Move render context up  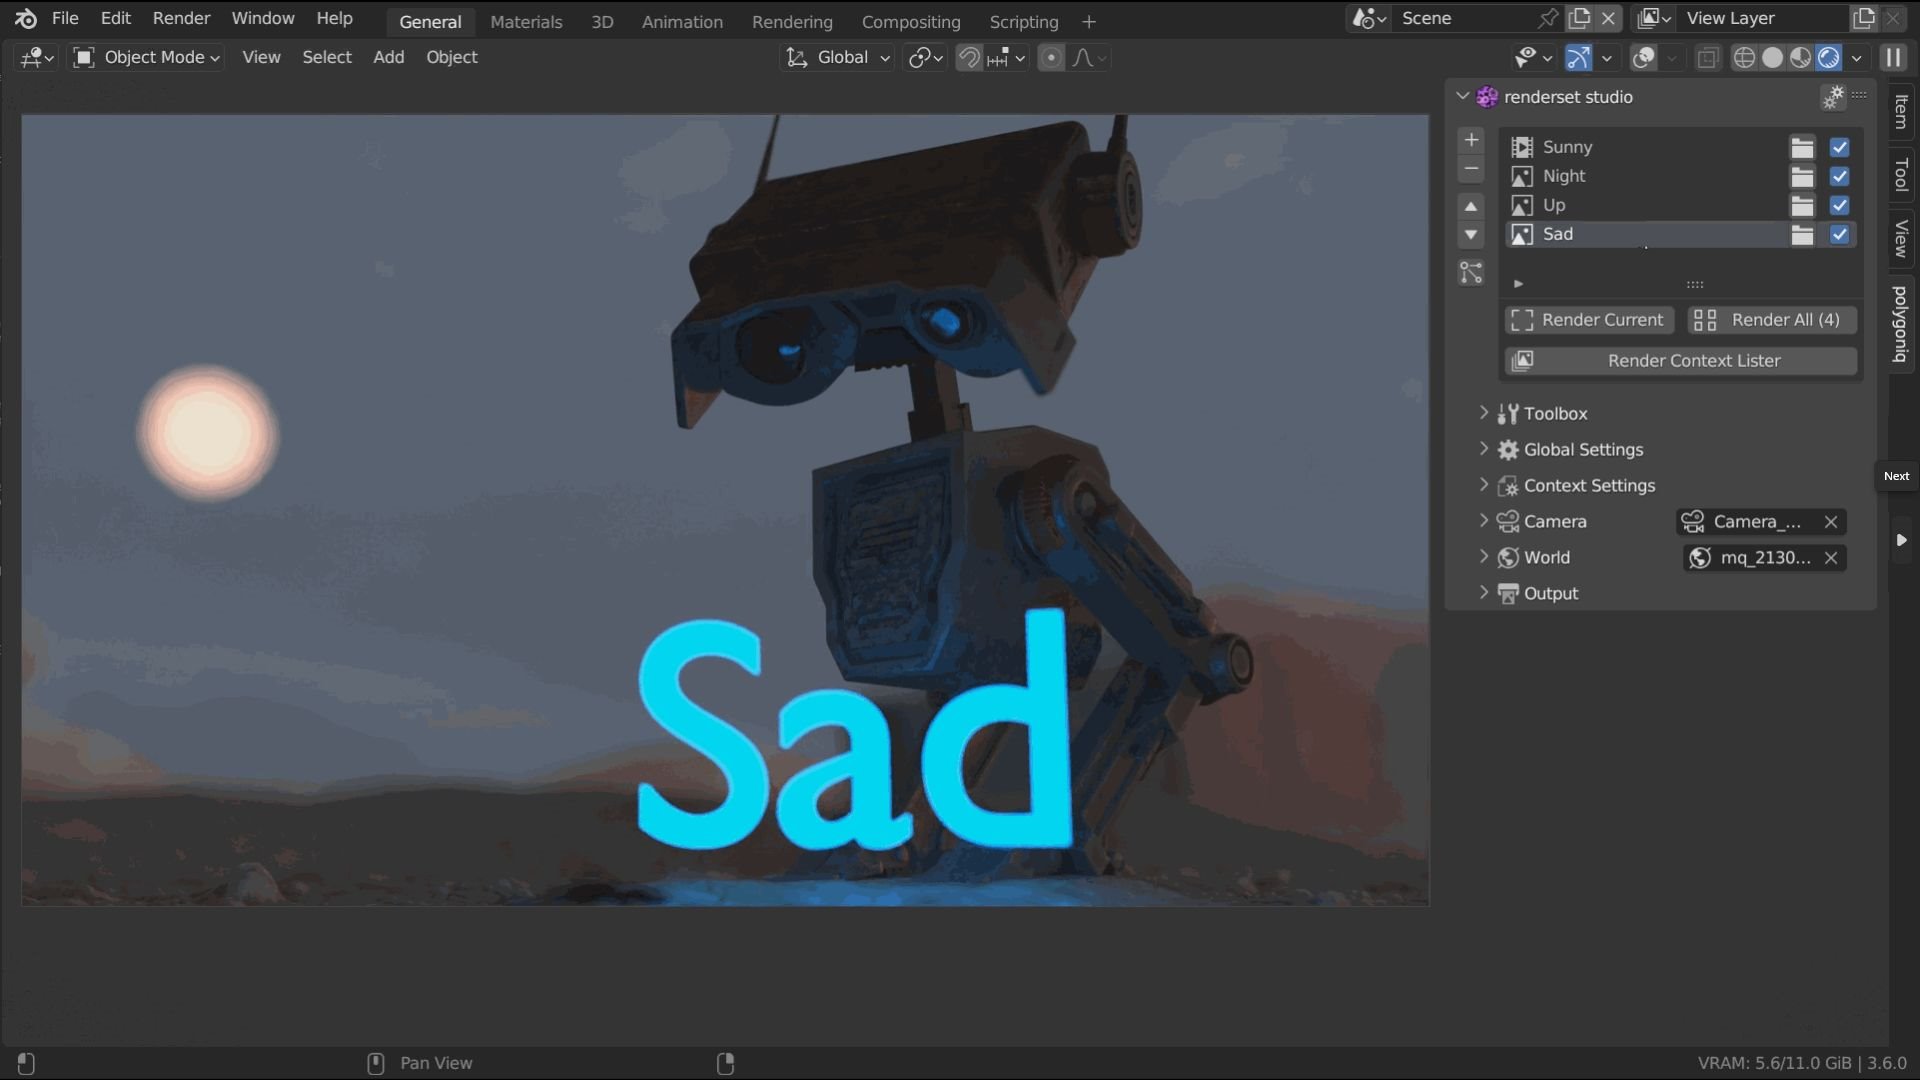click(x=1471, y=206)
